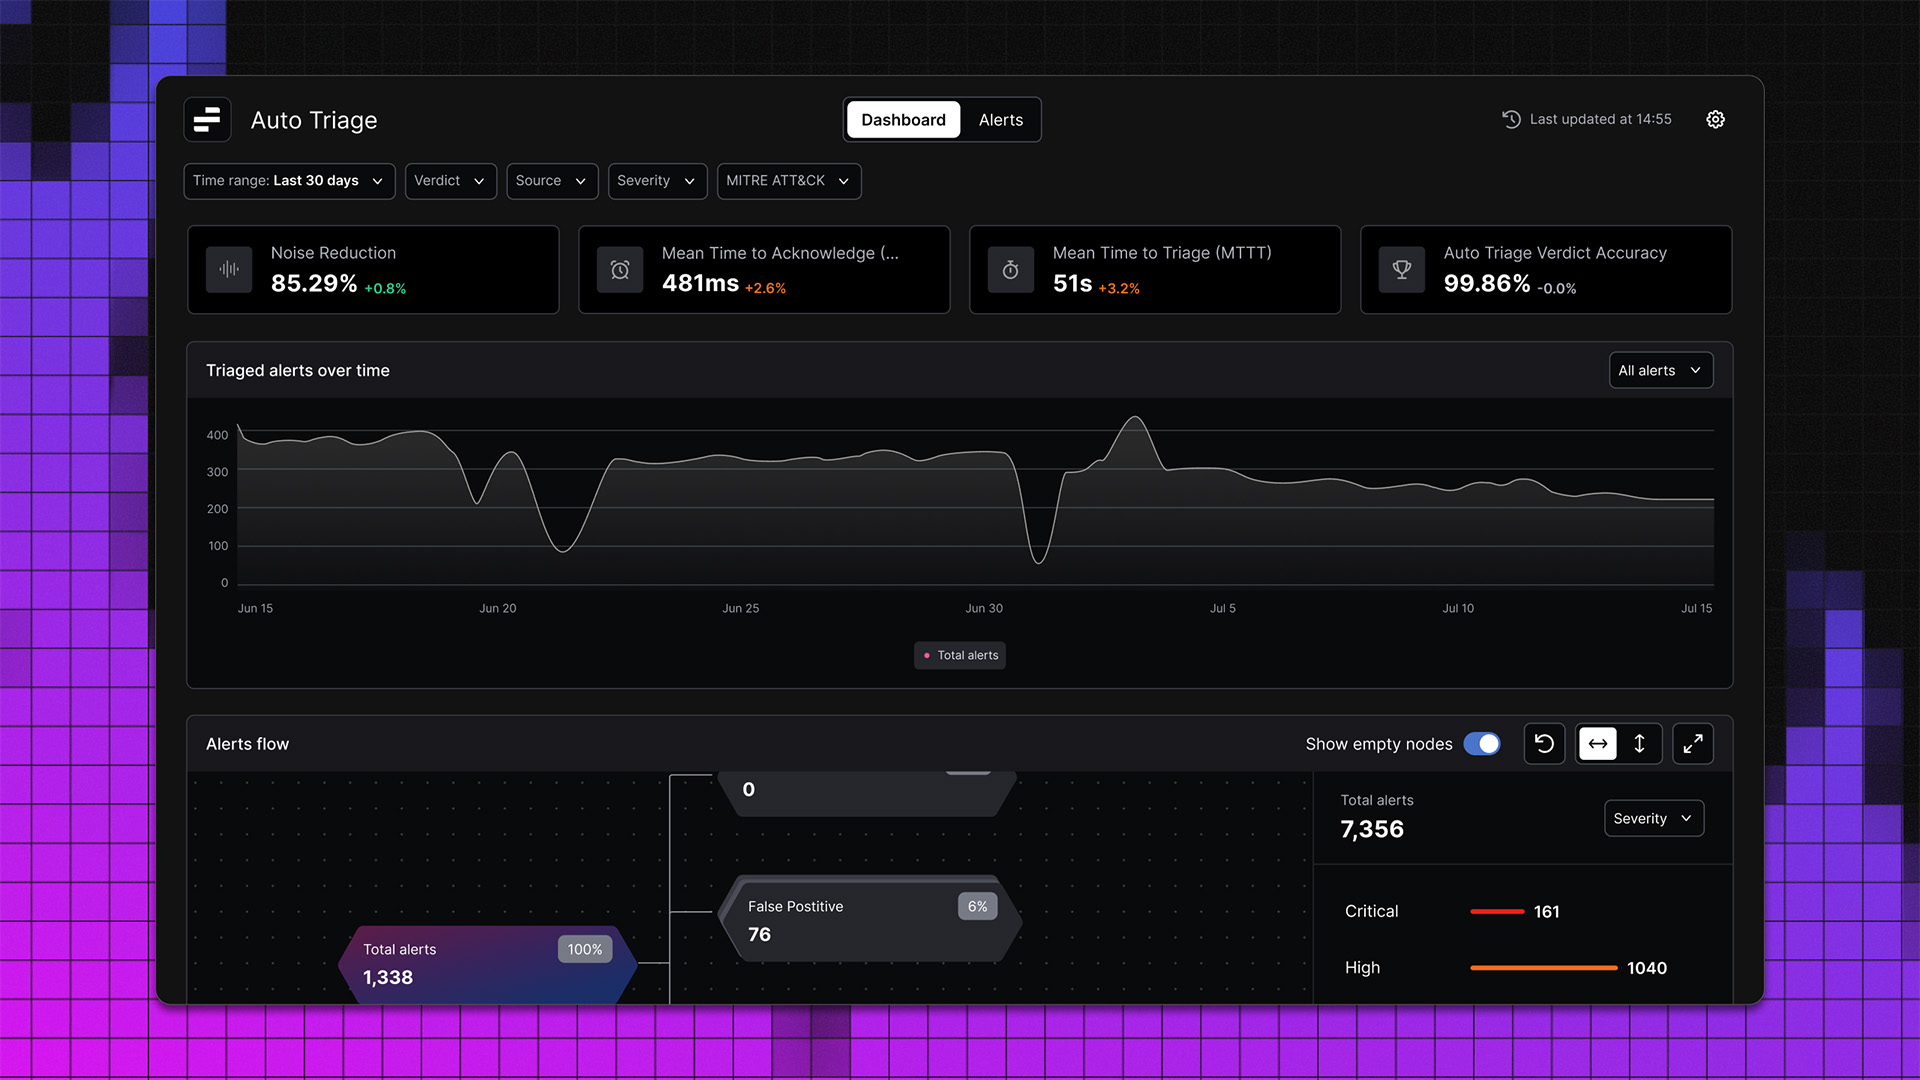Click the Last updated at 14:55 text
This screenshot has height=1080, width=1920.
pos(1600,119)
